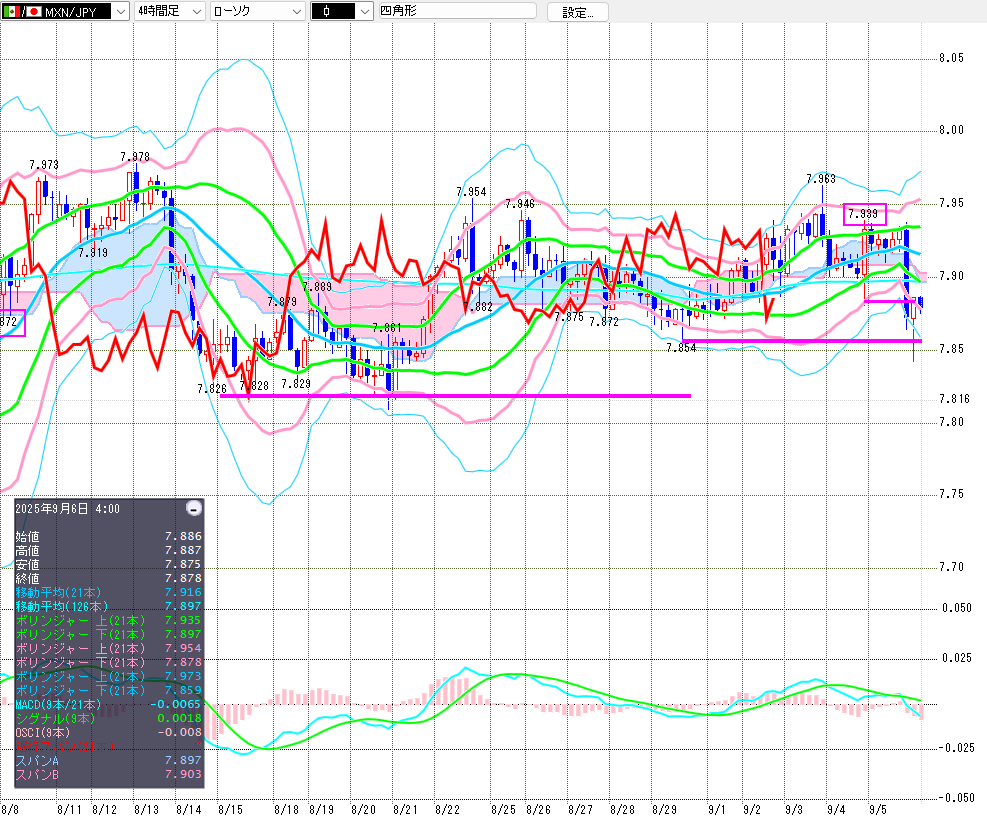
Task: Click the 四角形 drawing tool field
Action: tap(457, 11)
